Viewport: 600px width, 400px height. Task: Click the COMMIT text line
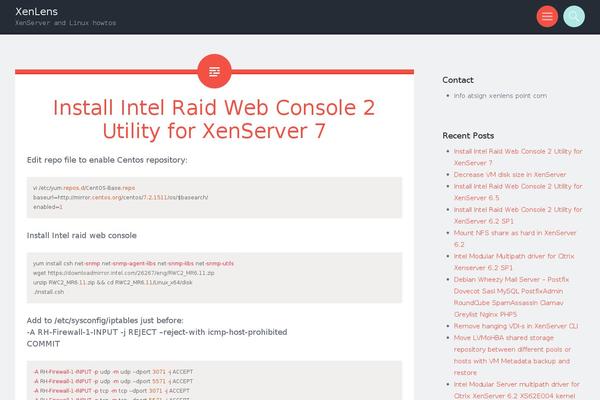tap(43, 344)
